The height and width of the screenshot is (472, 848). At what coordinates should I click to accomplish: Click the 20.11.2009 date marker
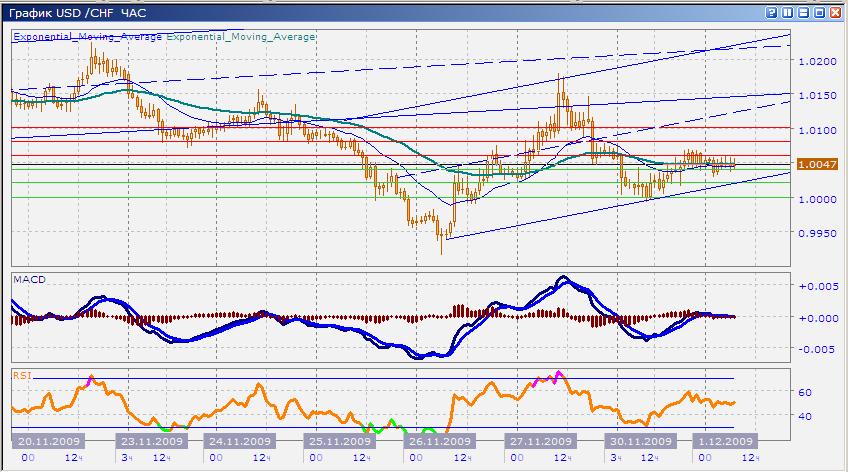click(44, 441)
